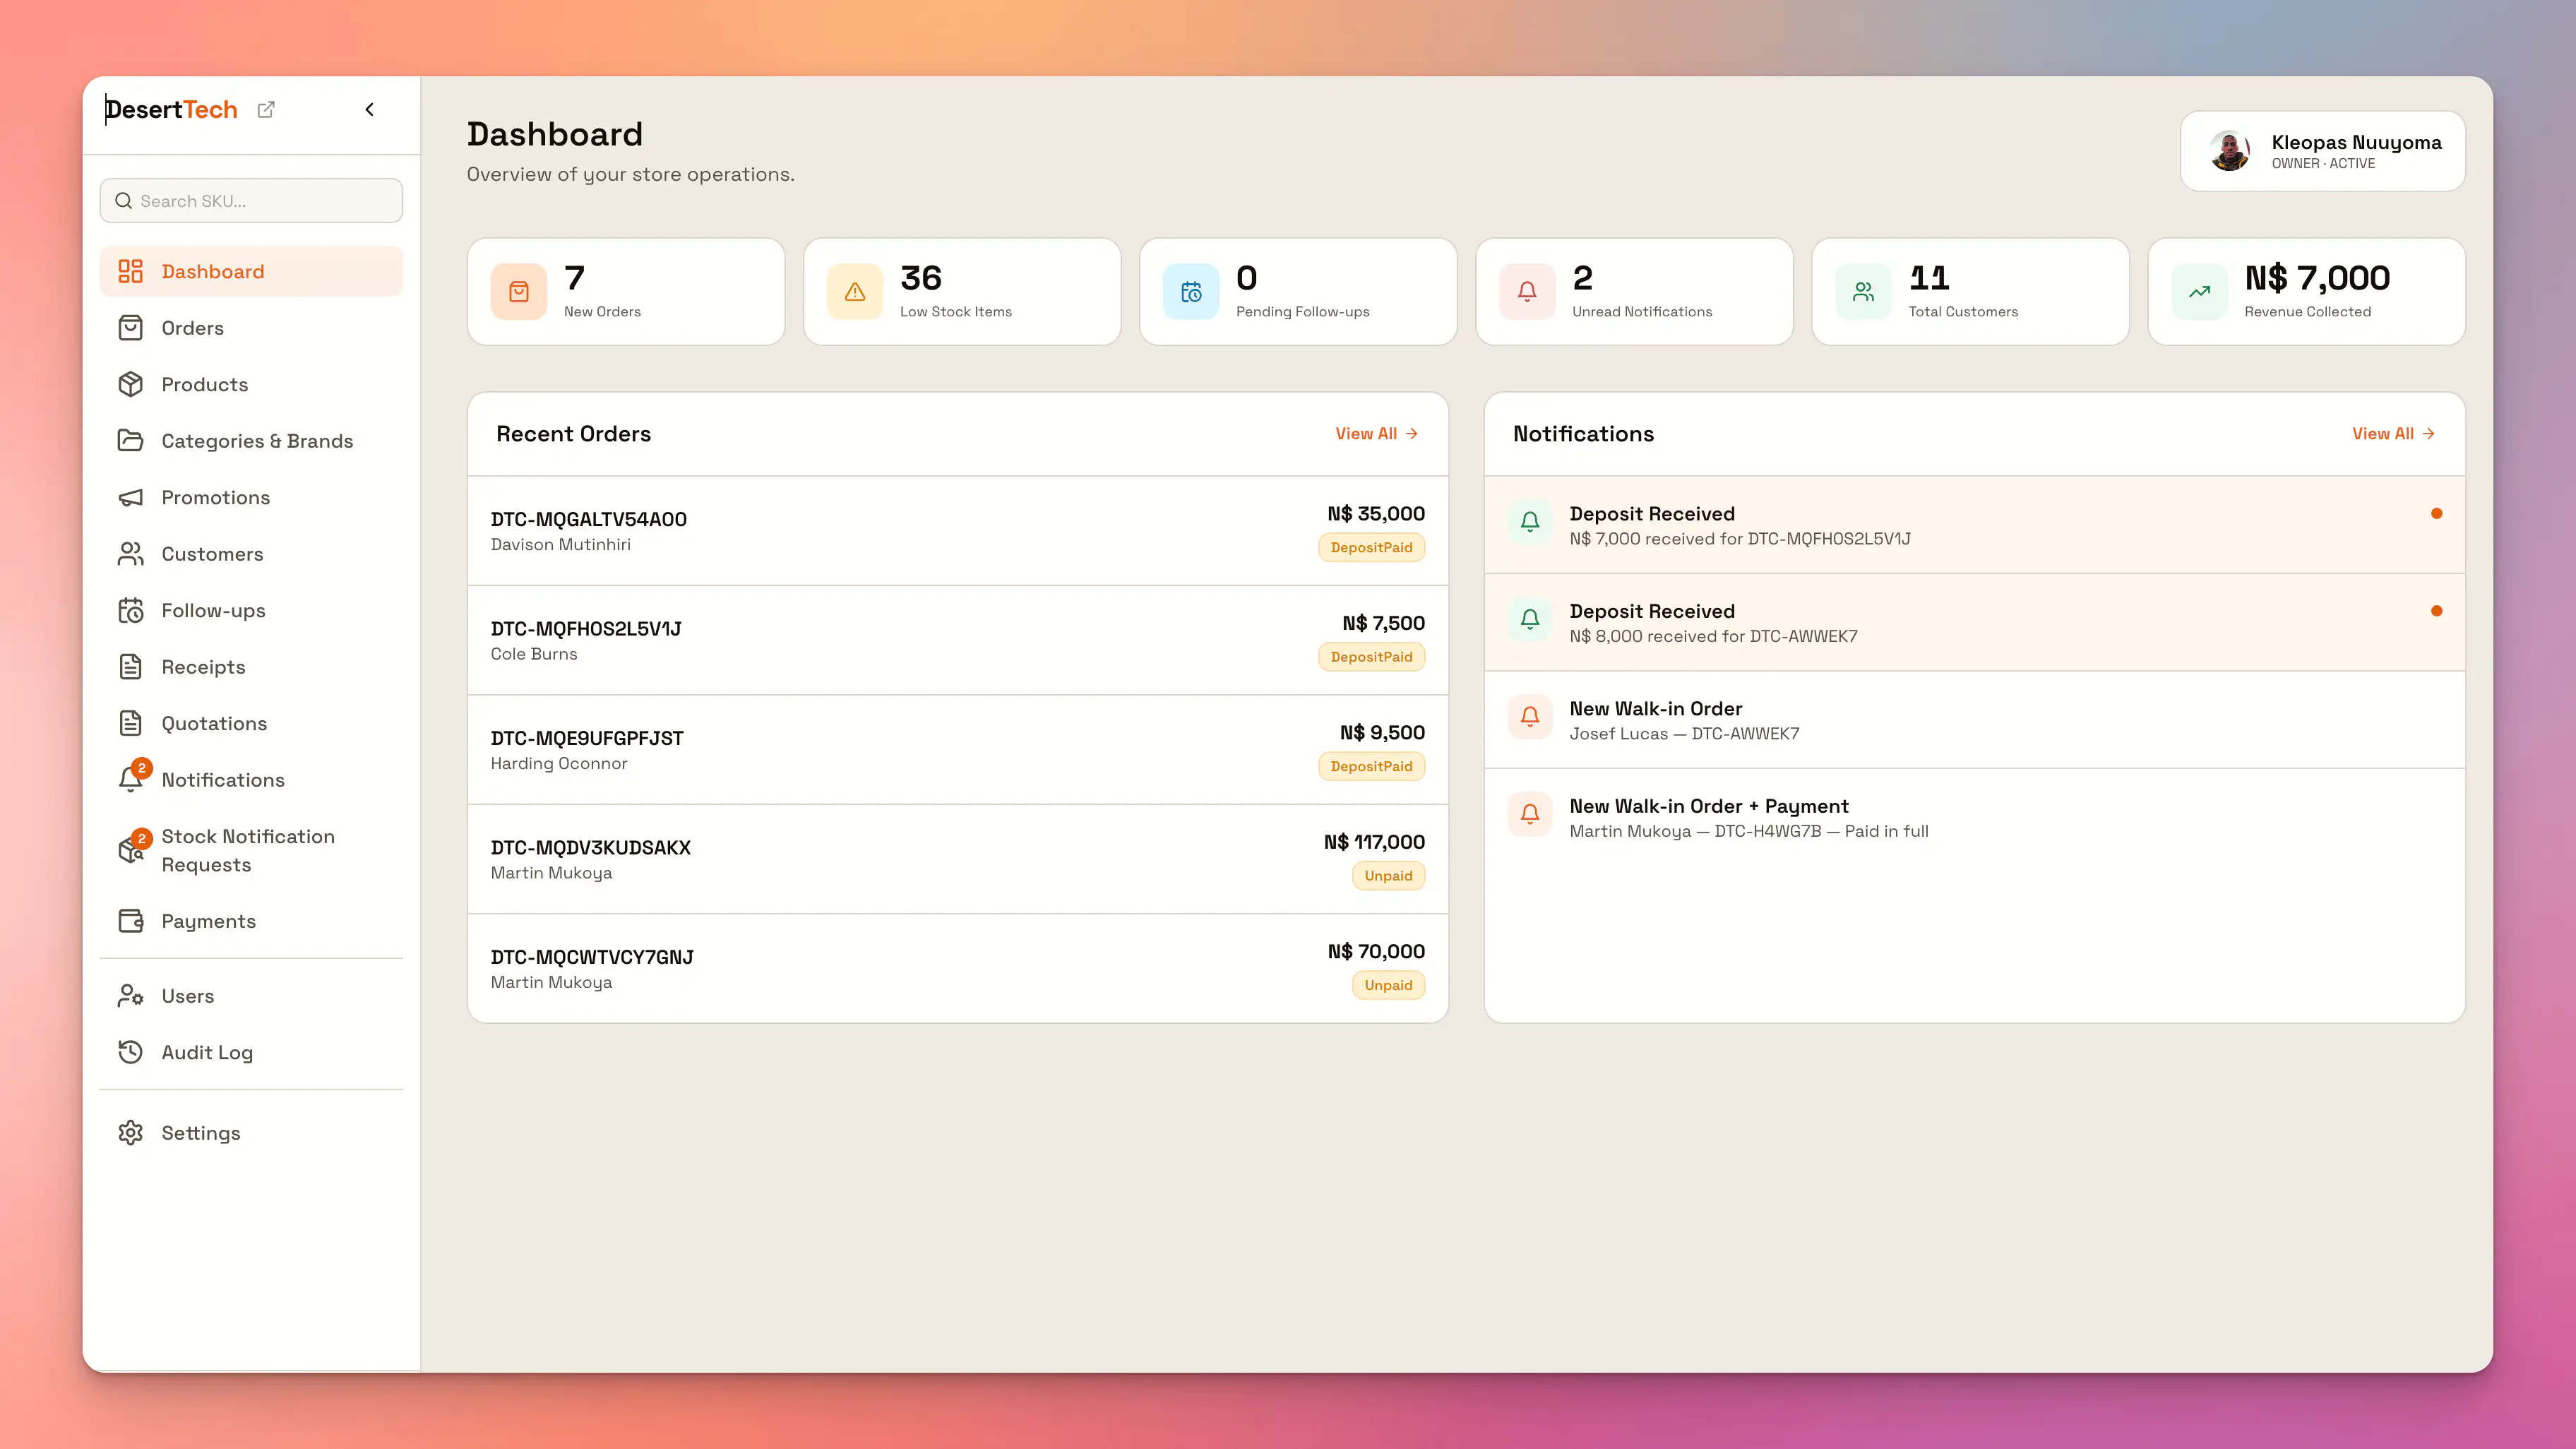Click the Unpaid badge on N$ 117,000 order
The width and height of the screenshot is (2576, 1449).
[1388, 876]
